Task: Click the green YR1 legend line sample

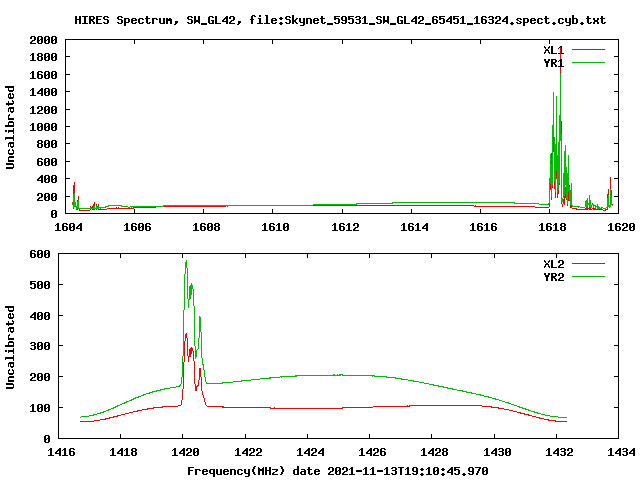Action: (588, 63)
